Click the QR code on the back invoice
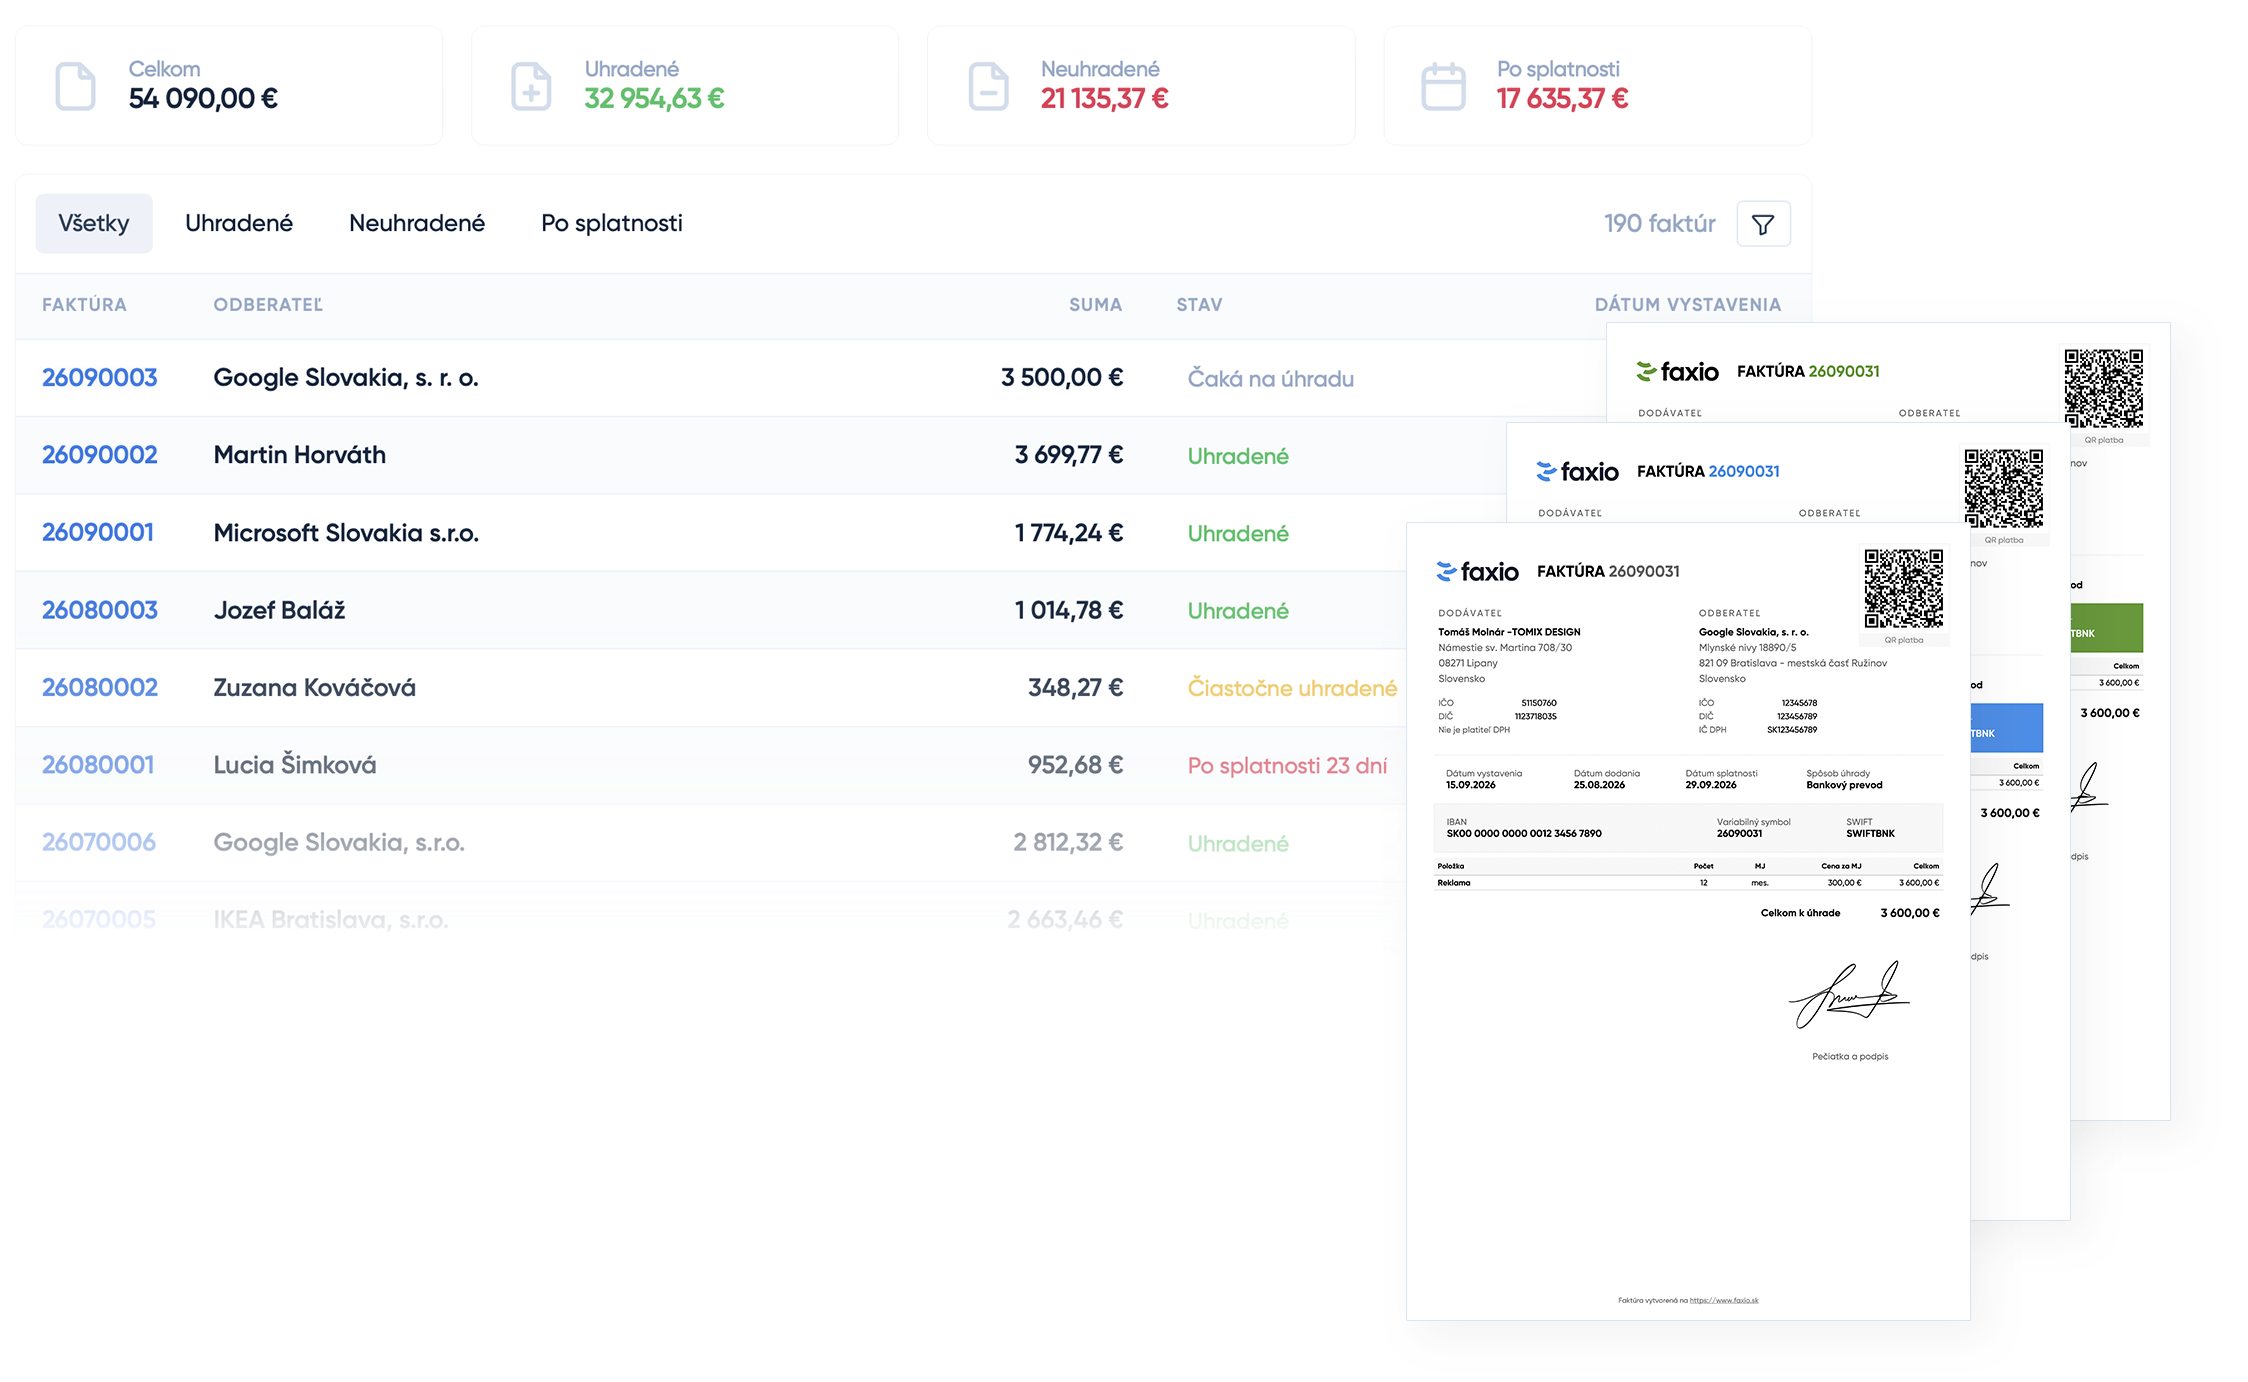The height and width of the screenshot is (1382, 2248). 2104,388
